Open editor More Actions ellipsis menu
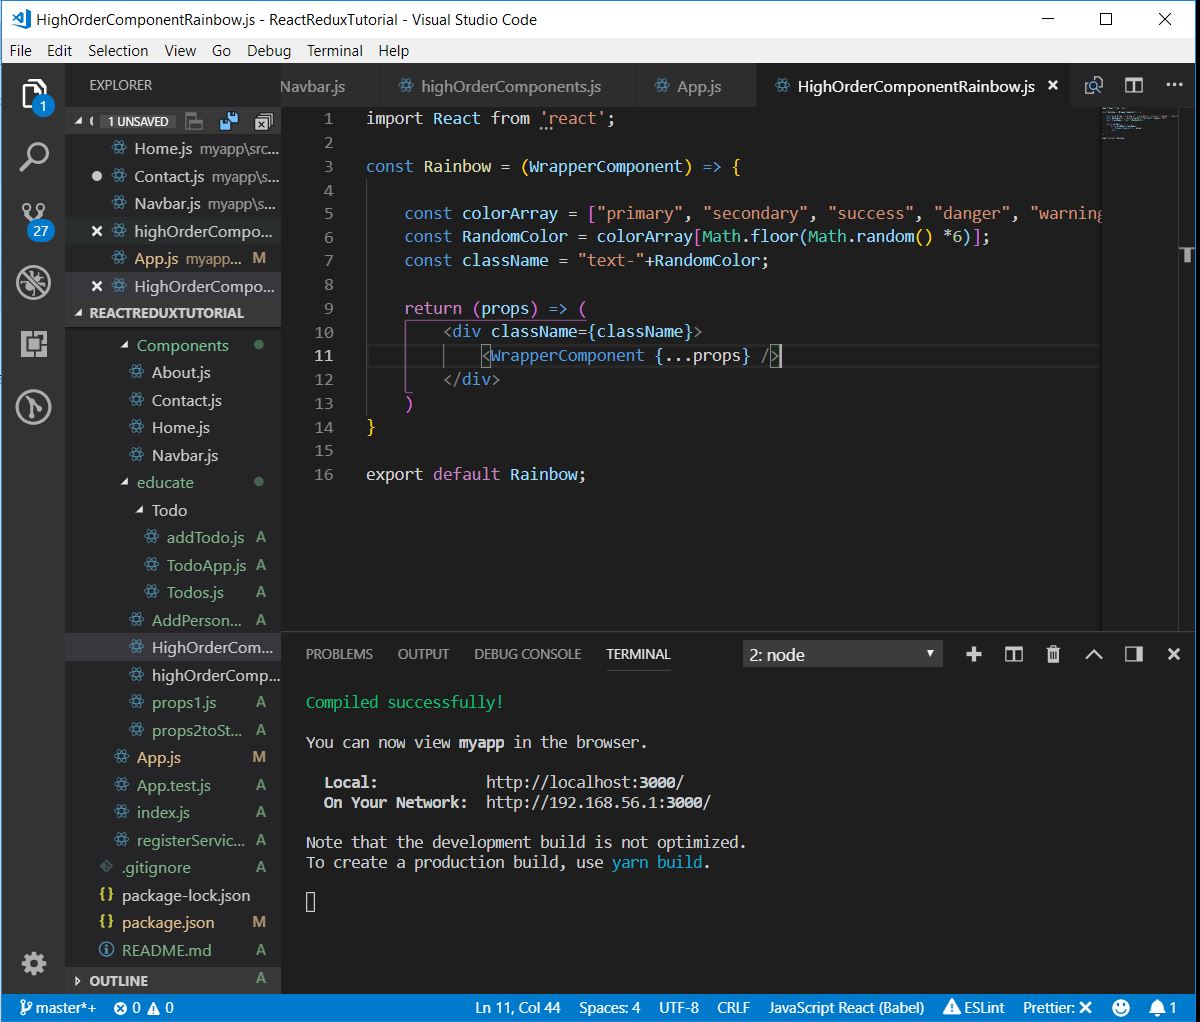 1174,86
